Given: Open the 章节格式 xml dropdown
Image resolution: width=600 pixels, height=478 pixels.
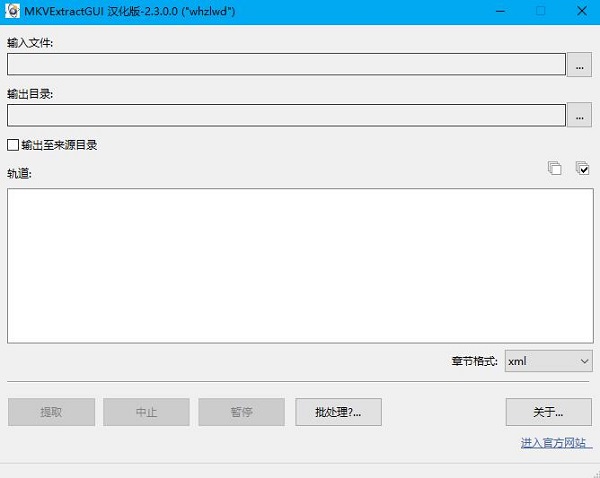Looking at the screenshot, I should point(548,361).
